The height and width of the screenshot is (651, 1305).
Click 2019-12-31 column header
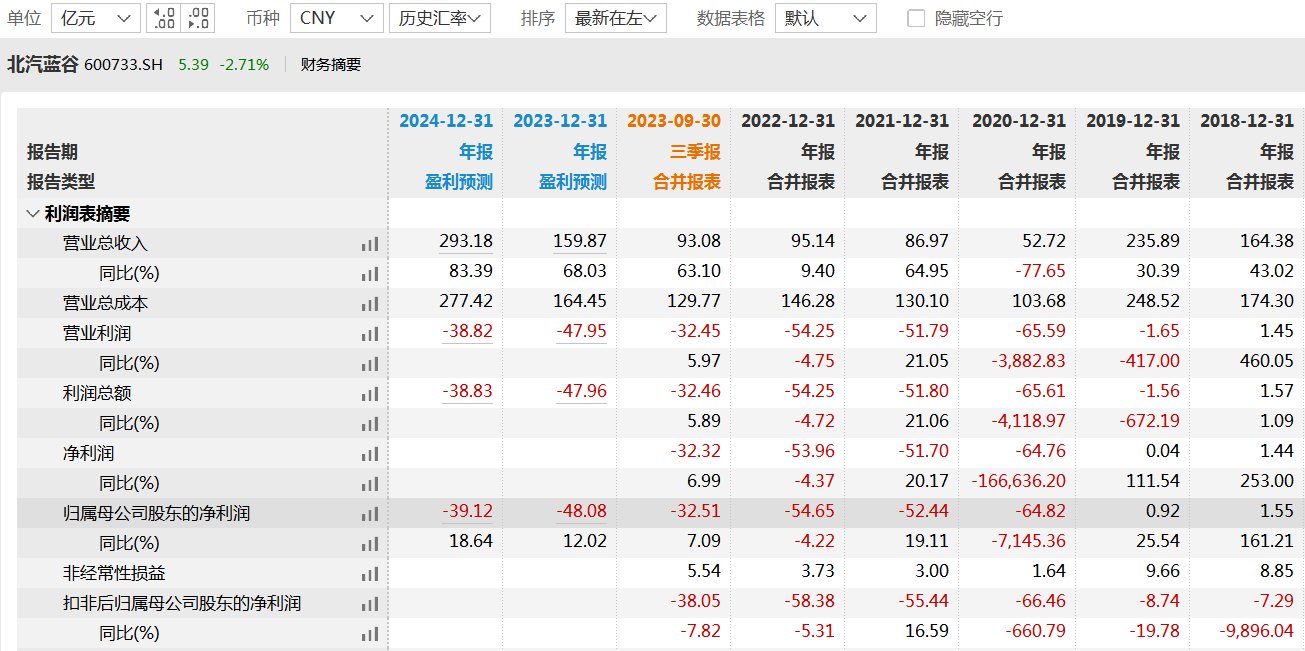[x=1133, y=120]
